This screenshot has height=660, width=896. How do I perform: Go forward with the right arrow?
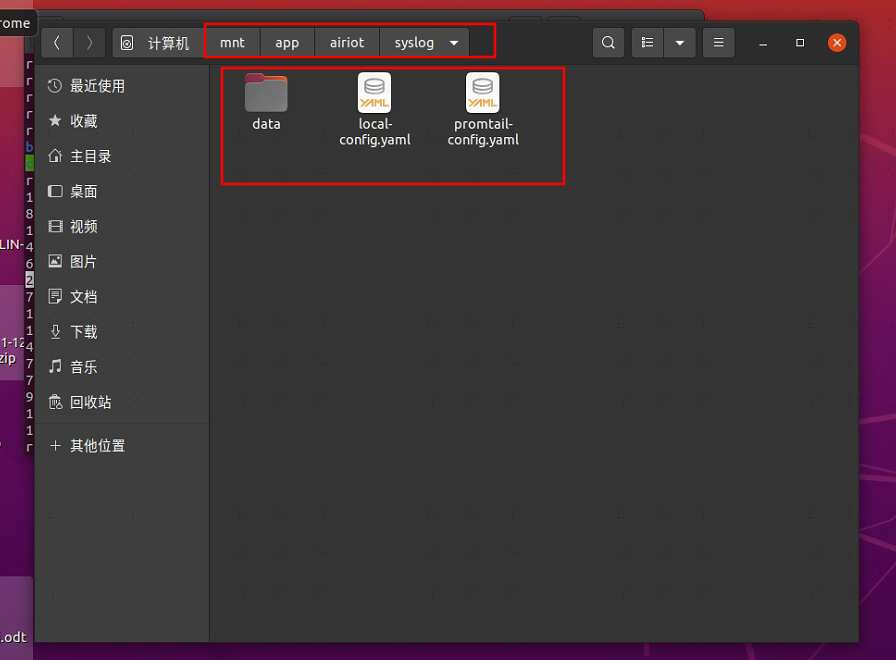[90, 43]
